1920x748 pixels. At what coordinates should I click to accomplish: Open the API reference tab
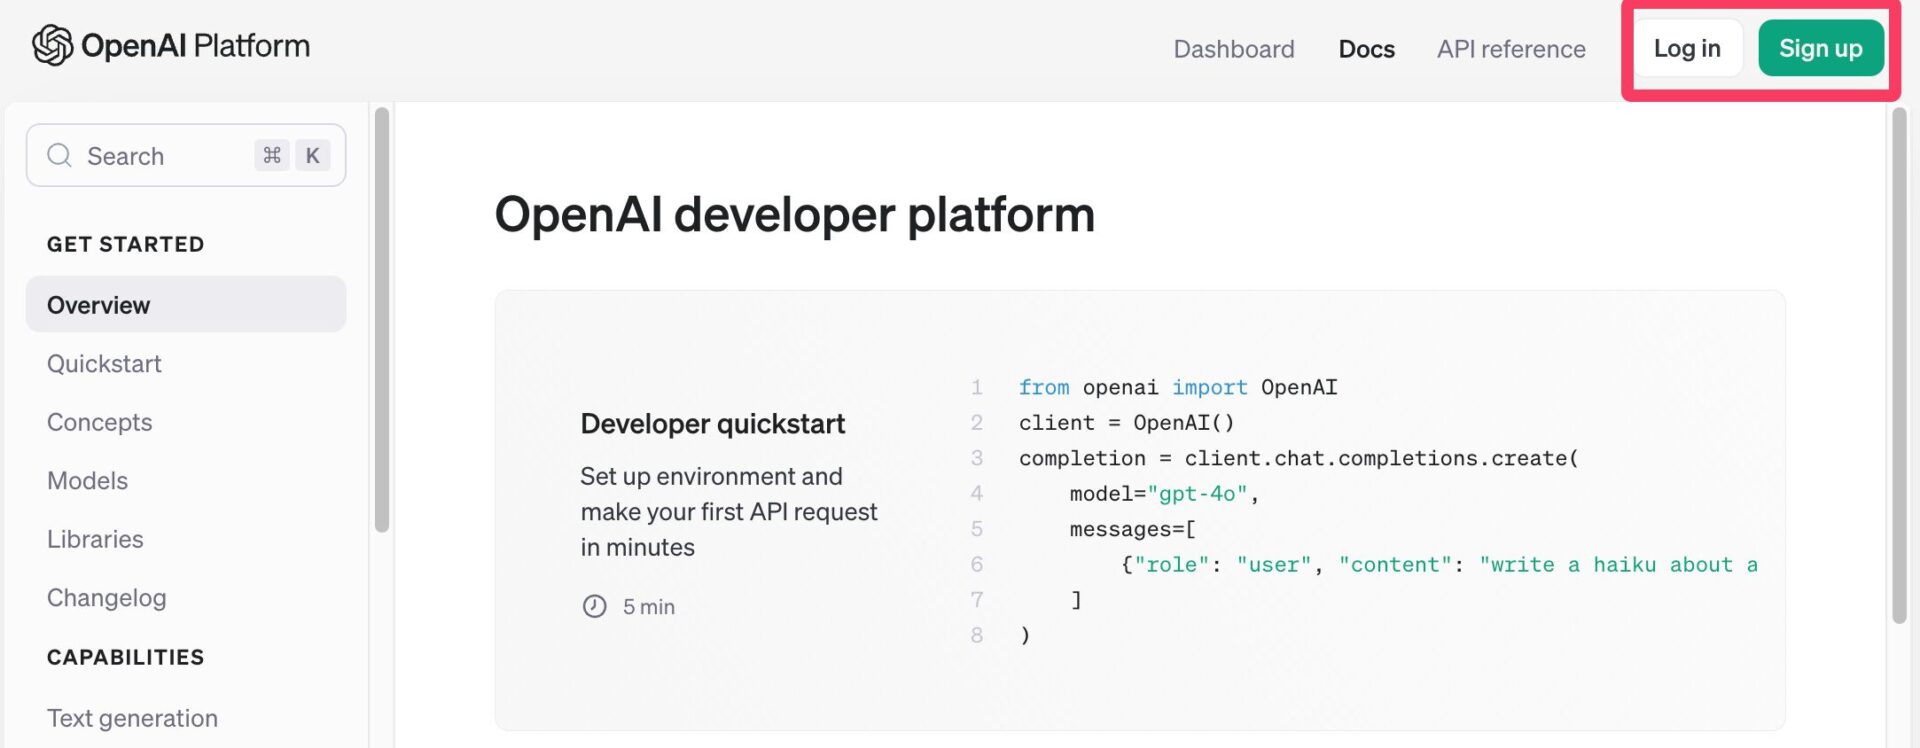1510,49
